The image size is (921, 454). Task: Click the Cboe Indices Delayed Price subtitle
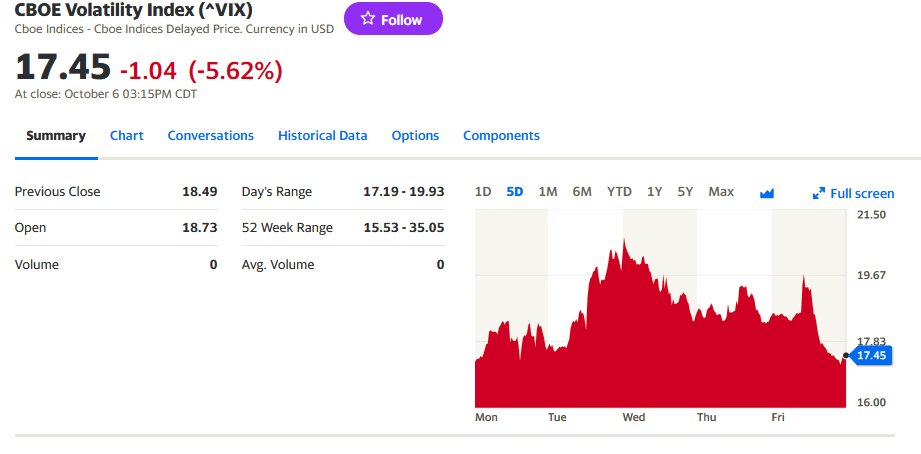(x=174, y=29)
